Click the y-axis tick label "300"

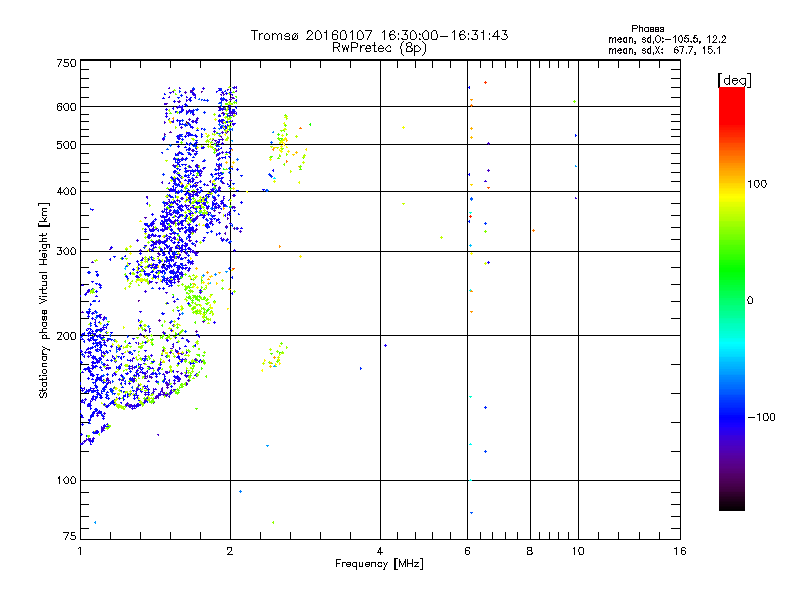click(x=66, y=252)
